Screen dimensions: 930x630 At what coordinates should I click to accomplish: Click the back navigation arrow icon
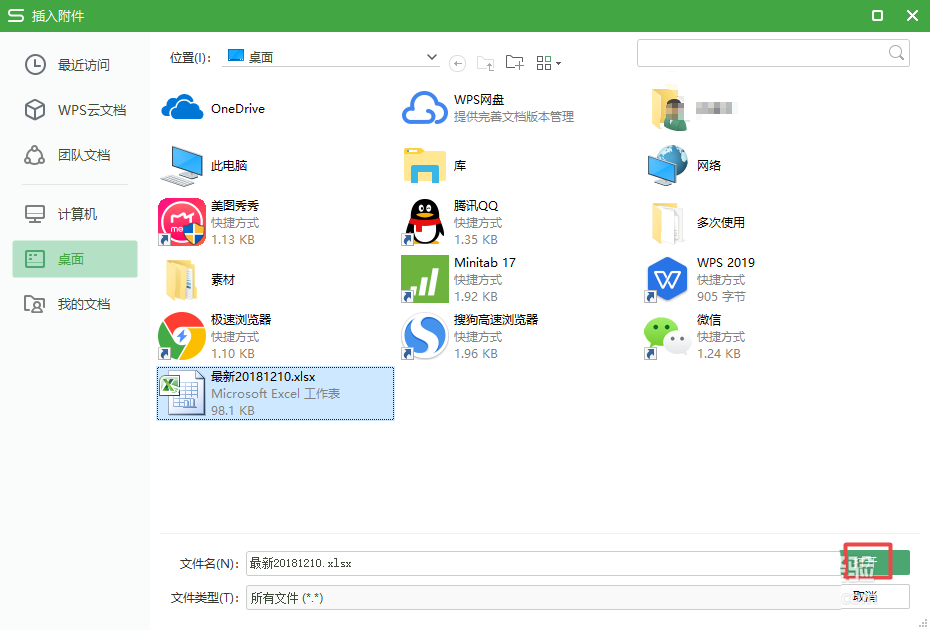coord(457,62)
